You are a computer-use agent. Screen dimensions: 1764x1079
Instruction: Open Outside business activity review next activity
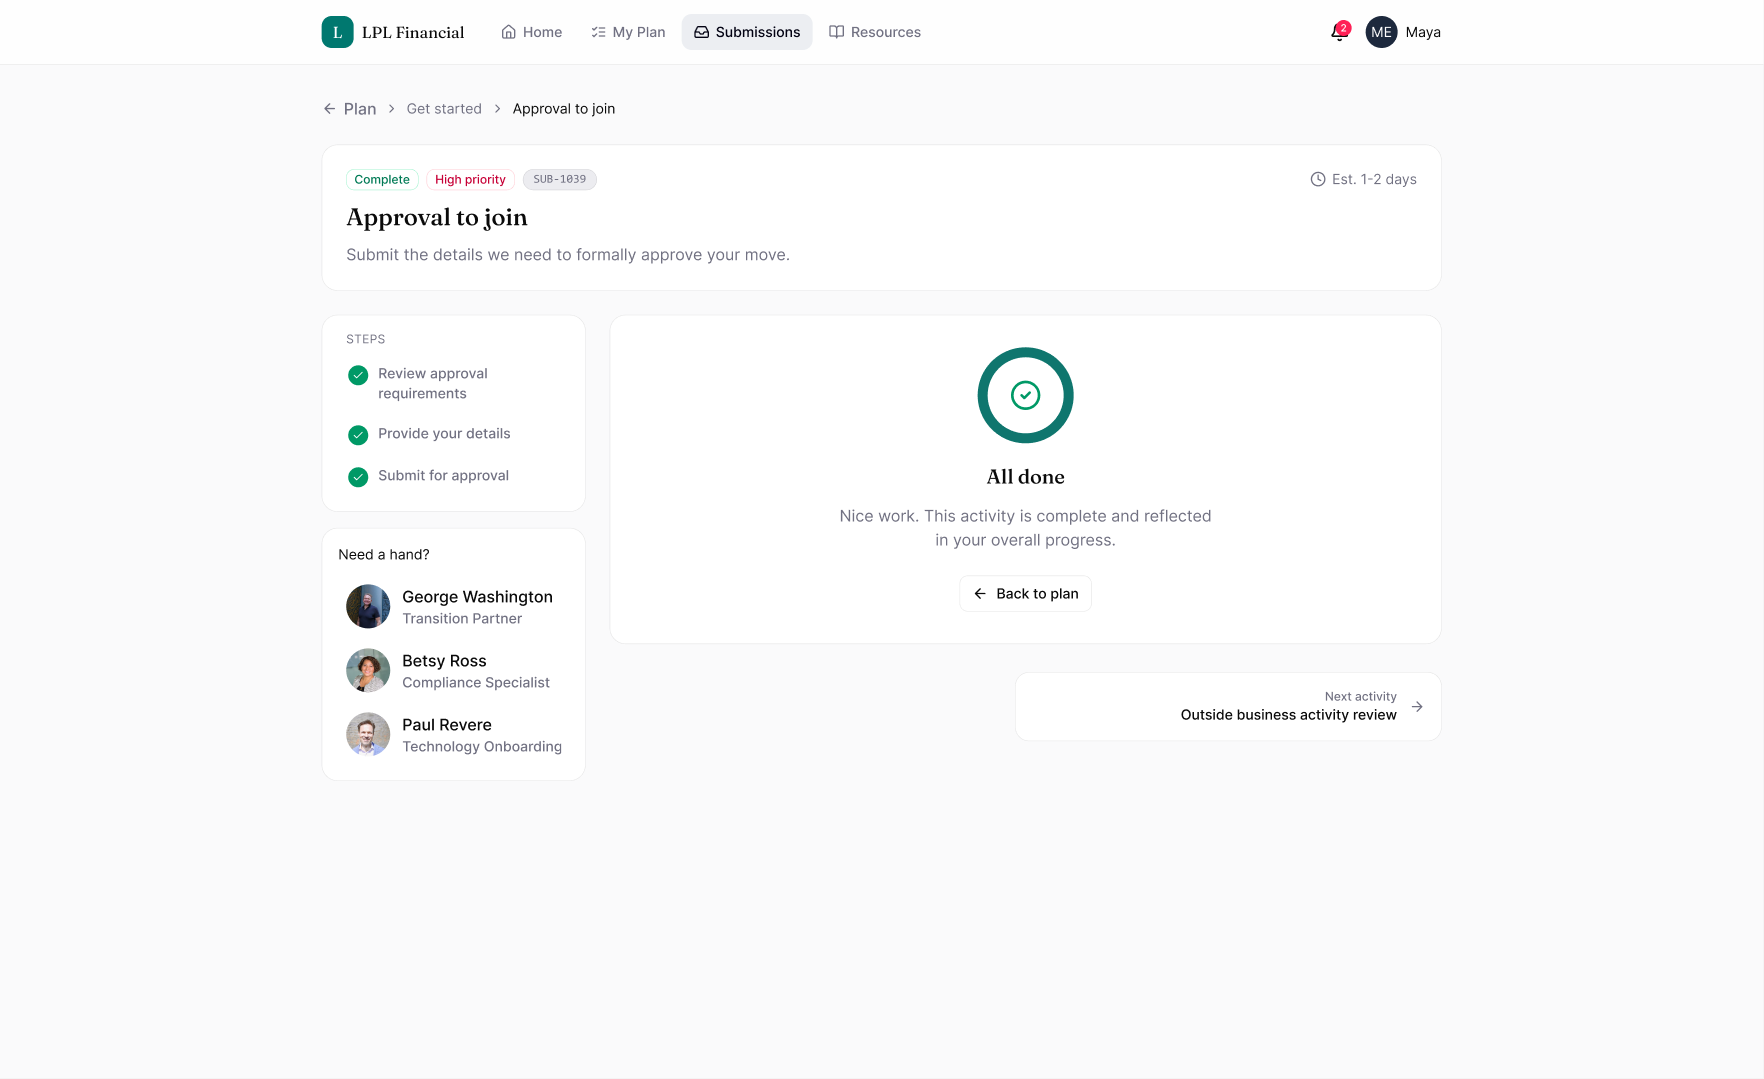tap(1228, 707)
